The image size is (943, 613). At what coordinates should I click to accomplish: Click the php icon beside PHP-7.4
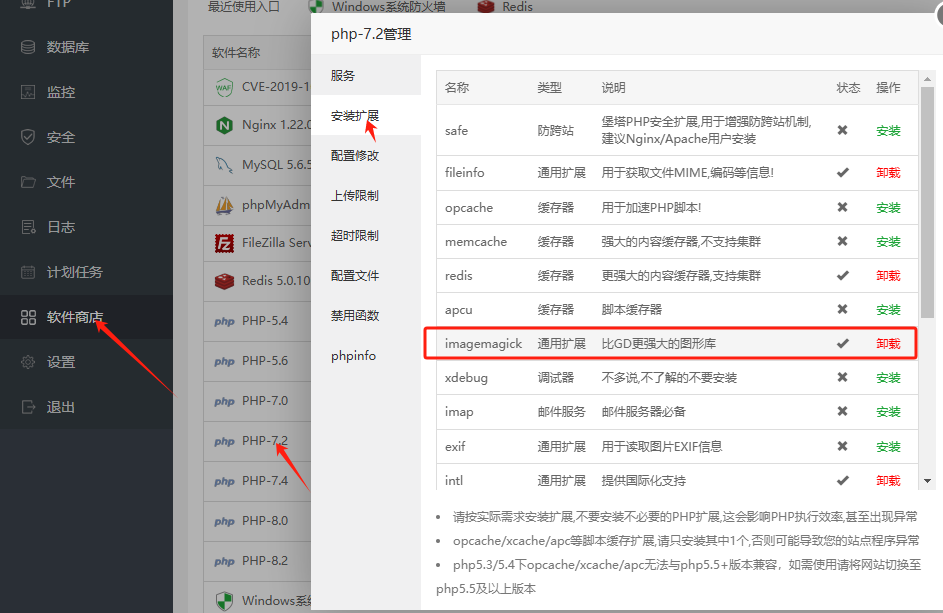224,481
